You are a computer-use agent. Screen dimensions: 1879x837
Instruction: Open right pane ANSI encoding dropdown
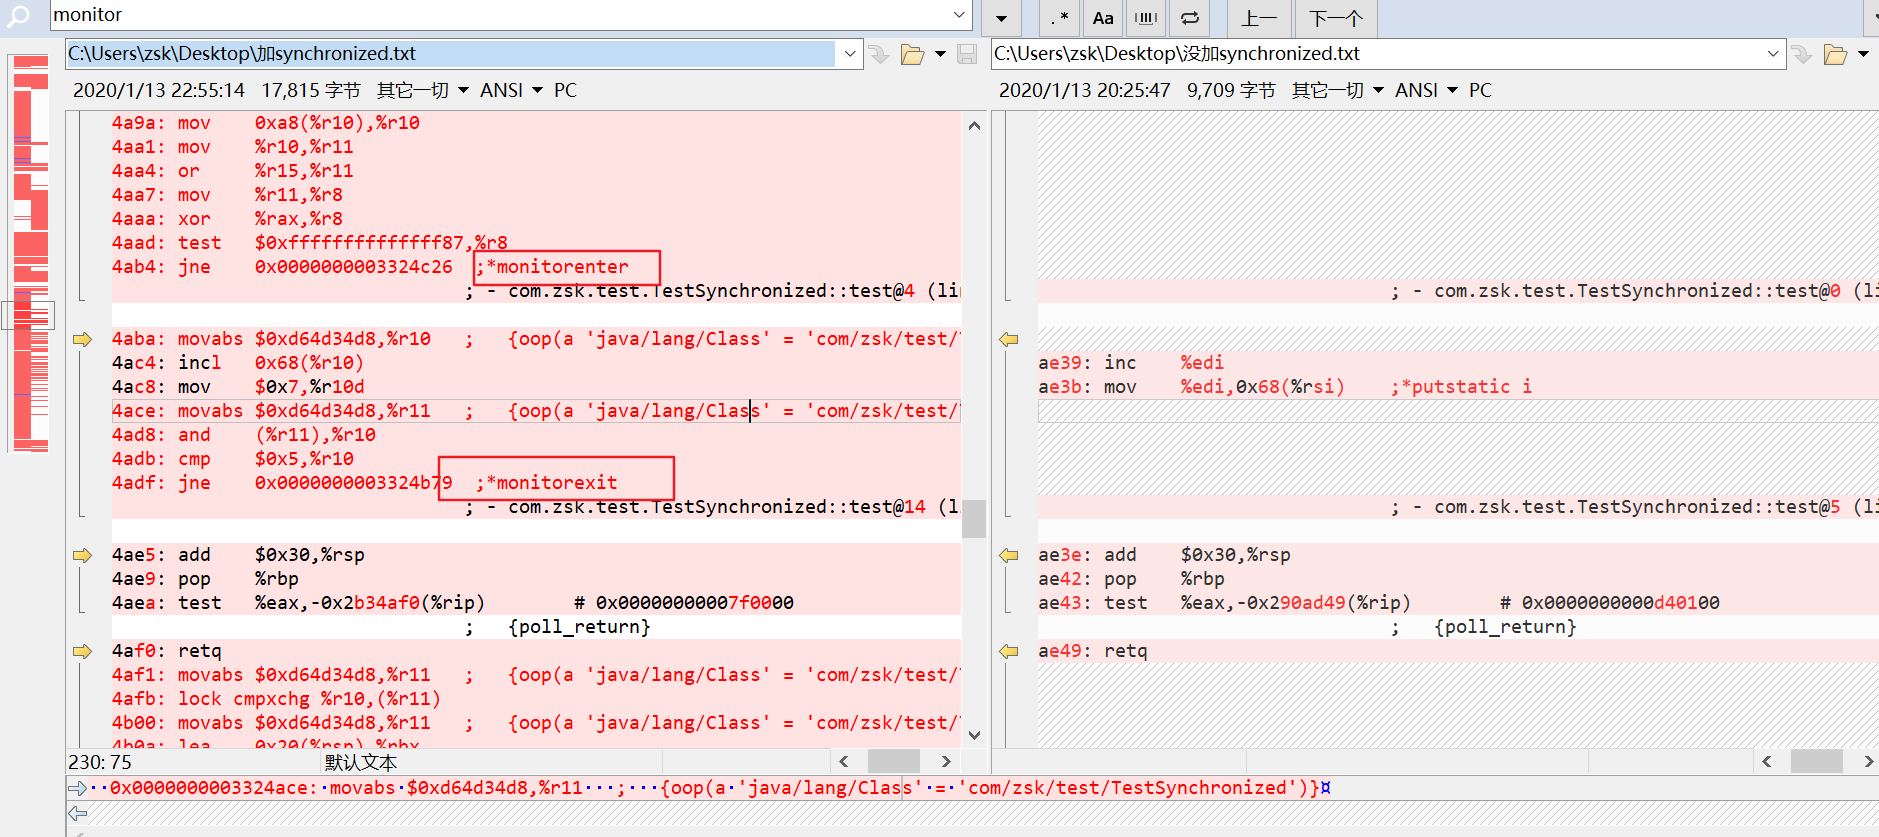tap(1426, 90)
